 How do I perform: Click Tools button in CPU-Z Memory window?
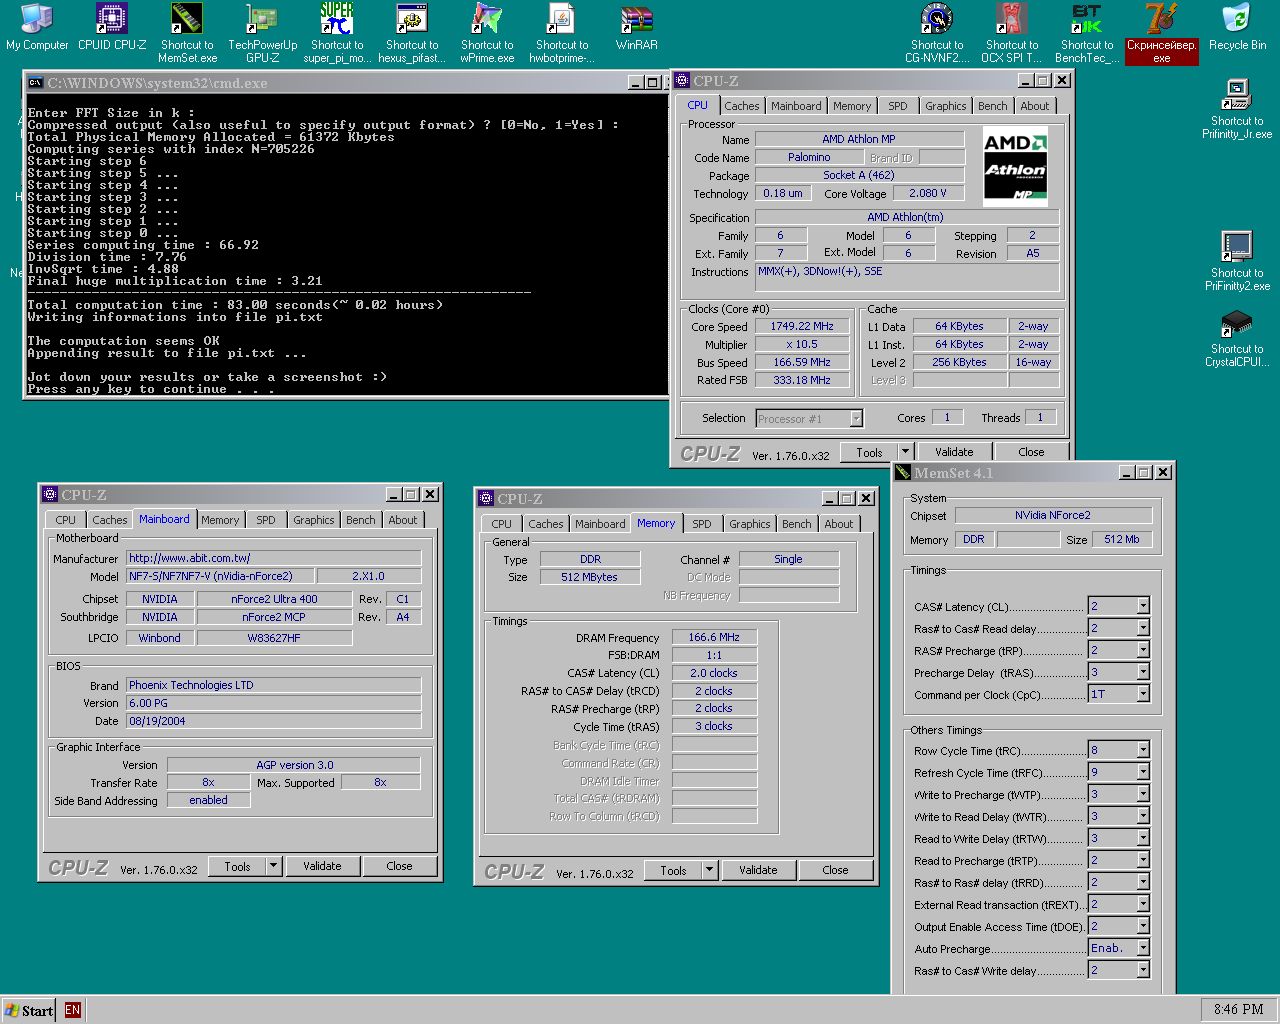673,870
